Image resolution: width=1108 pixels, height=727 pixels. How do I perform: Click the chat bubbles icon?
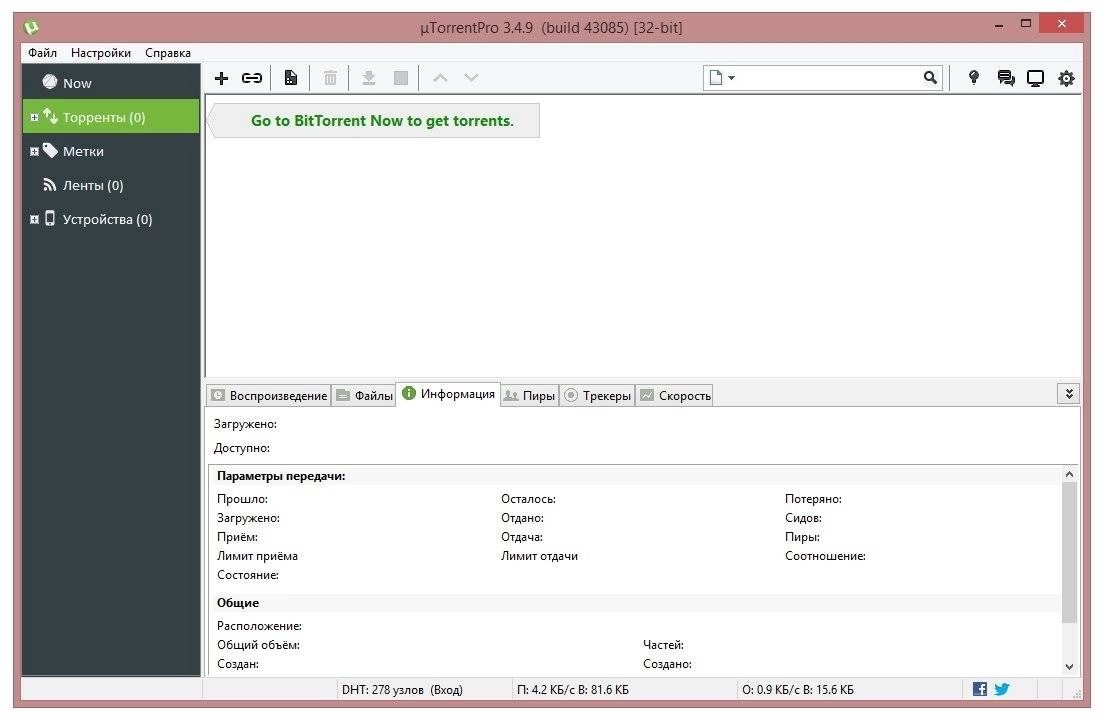(1006, 78)
